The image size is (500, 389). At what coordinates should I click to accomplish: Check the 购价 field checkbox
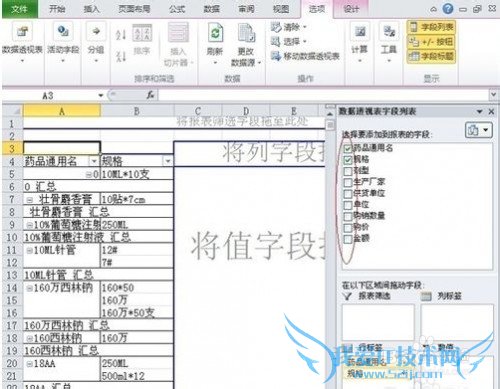point(348,228)
